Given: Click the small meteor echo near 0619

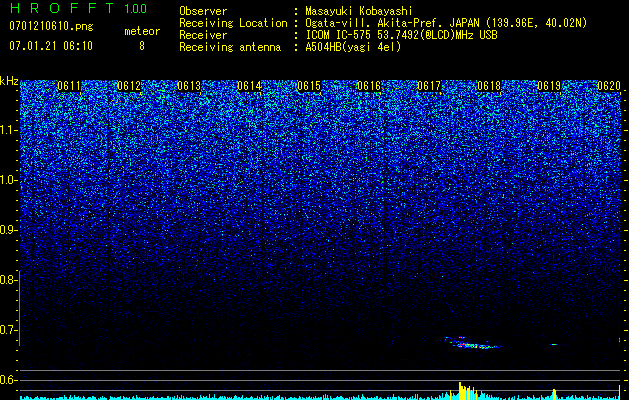Looking at the screenshot, I should click(554, 344).
